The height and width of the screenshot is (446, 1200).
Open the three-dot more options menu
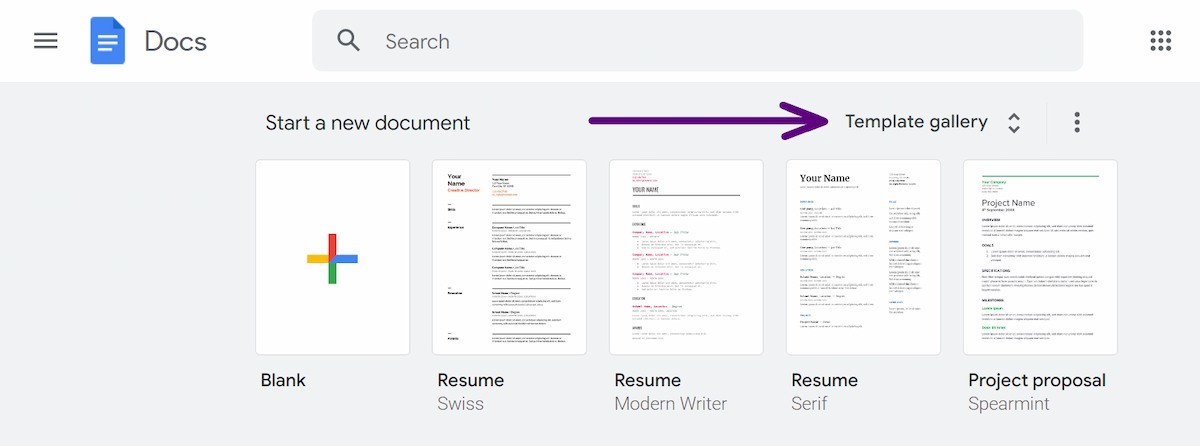pos(1077,122)
